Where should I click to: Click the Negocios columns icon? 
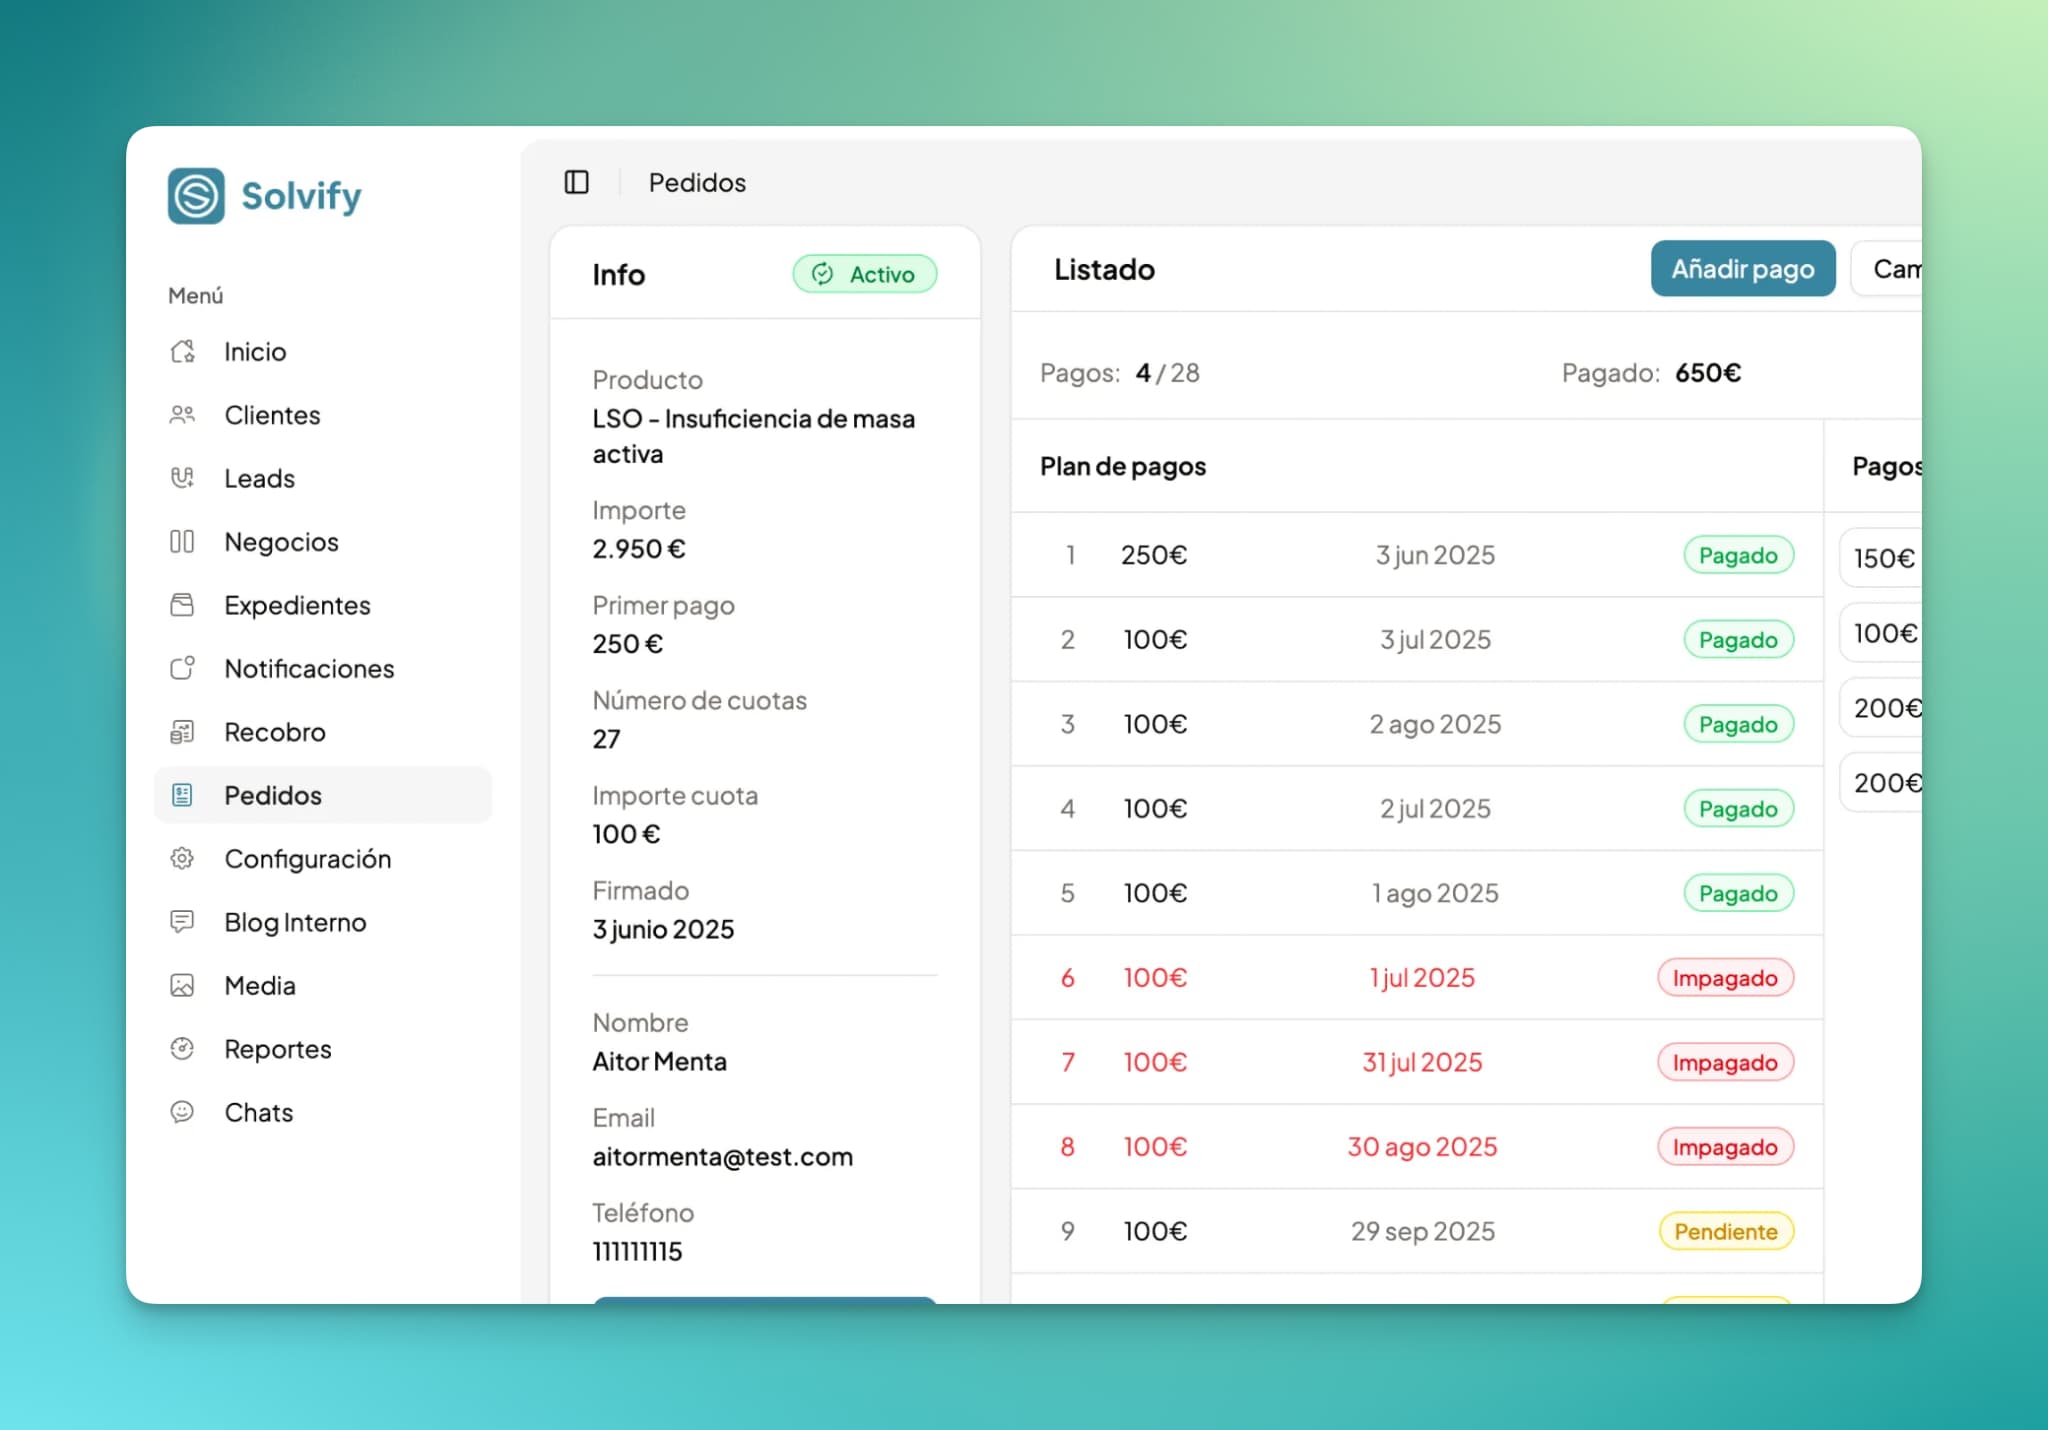point(182,542)
